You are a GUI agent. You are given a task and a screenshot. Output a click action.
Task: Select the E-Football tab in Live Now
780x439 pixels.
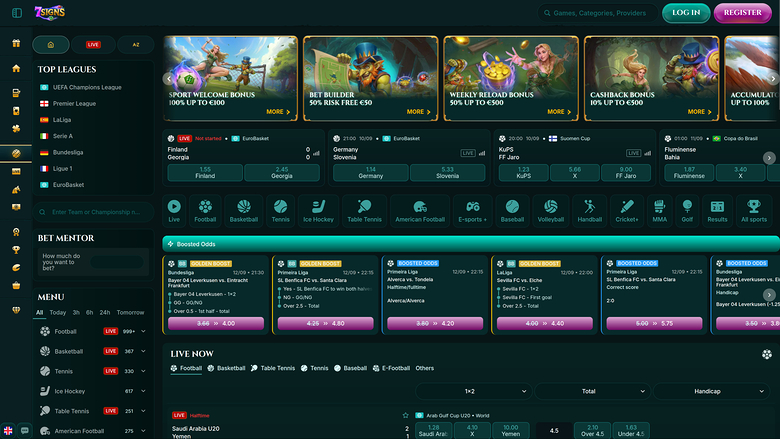tap(390, 368)
